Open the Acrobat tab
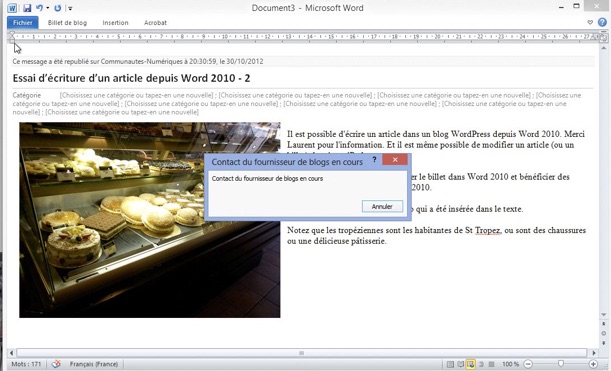Screen dimensions: 611x371 (155, 23)
